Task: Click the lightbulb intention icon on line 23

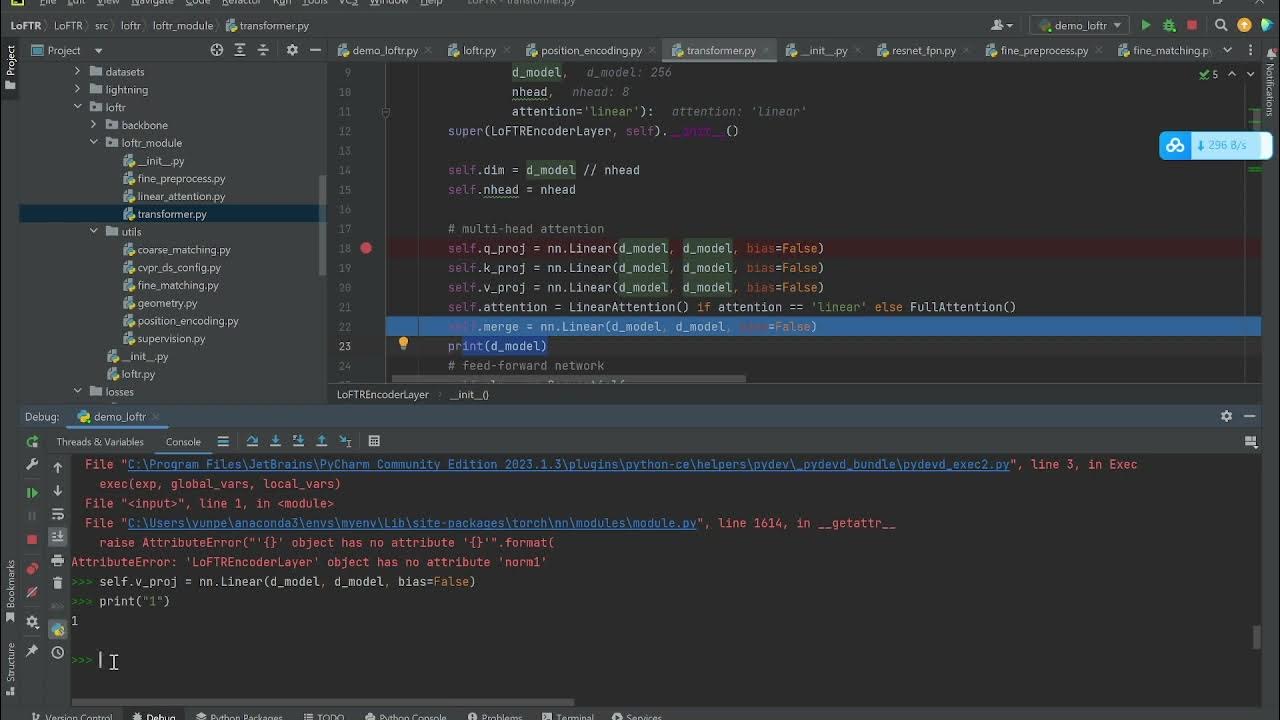Action: point(403,344)
